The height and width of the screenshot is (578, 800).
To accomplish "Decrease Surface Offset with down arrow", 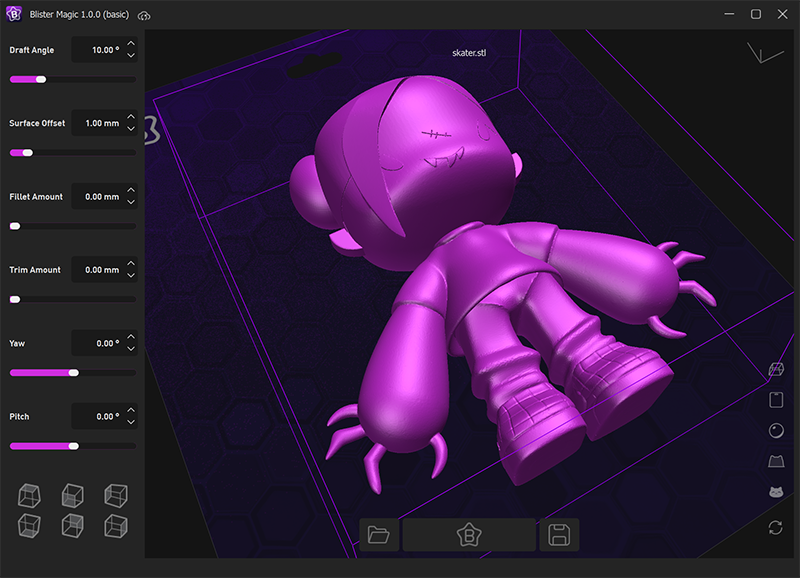I will tap(131, 129).
